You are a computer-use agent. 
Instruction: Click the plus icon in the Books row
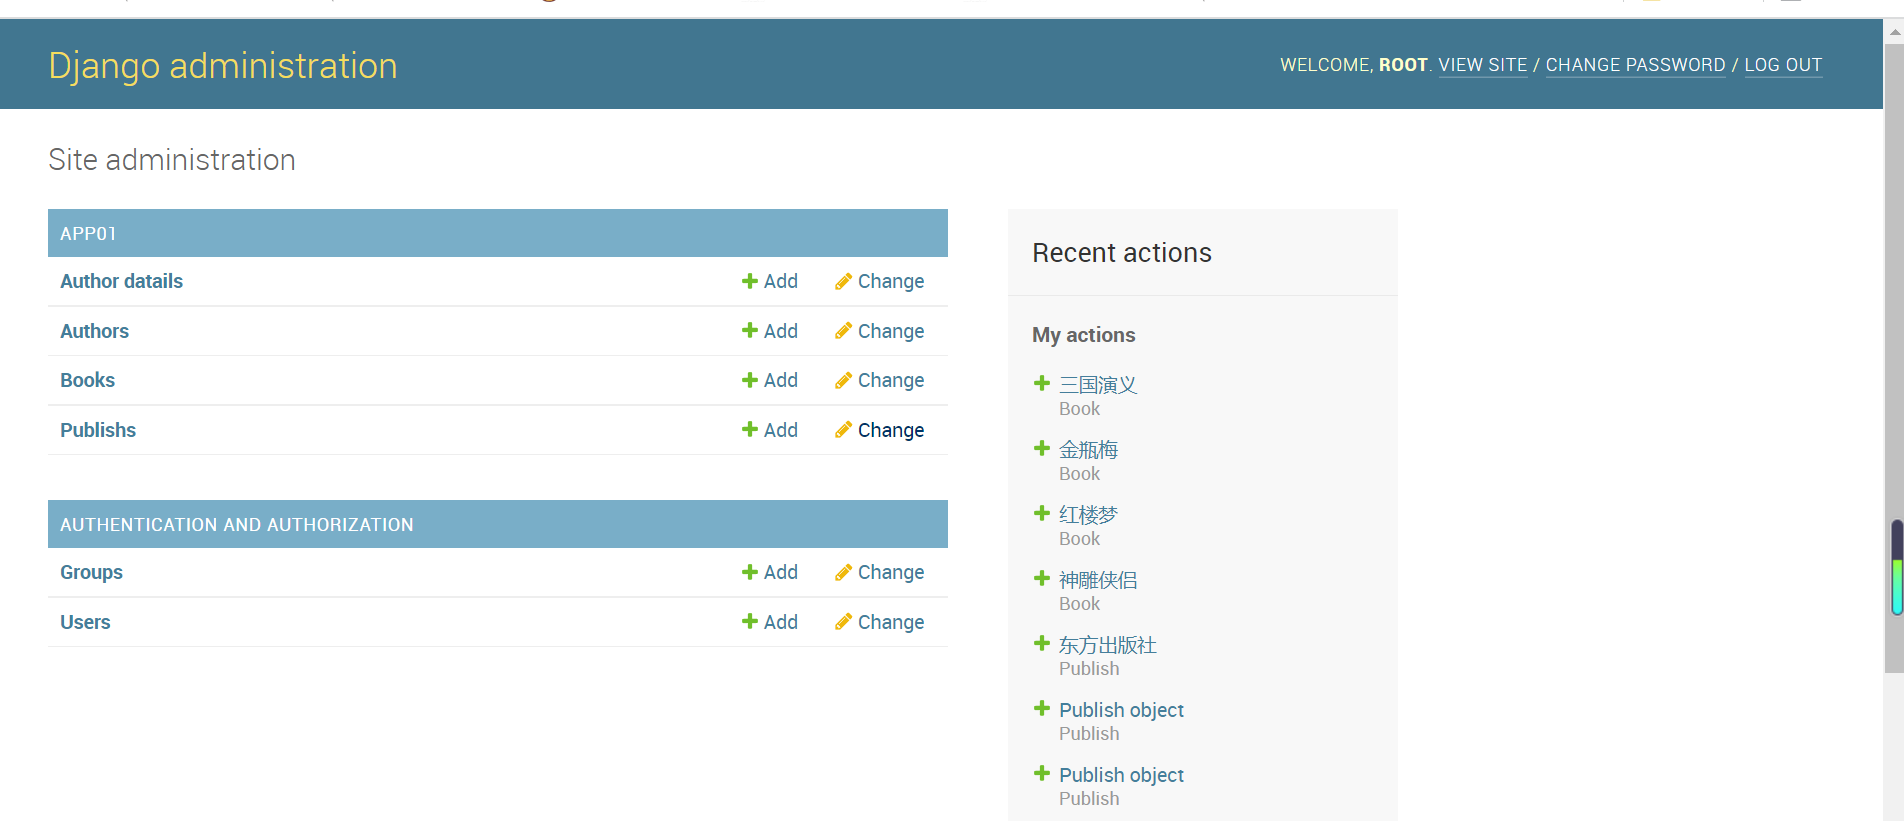749,380
